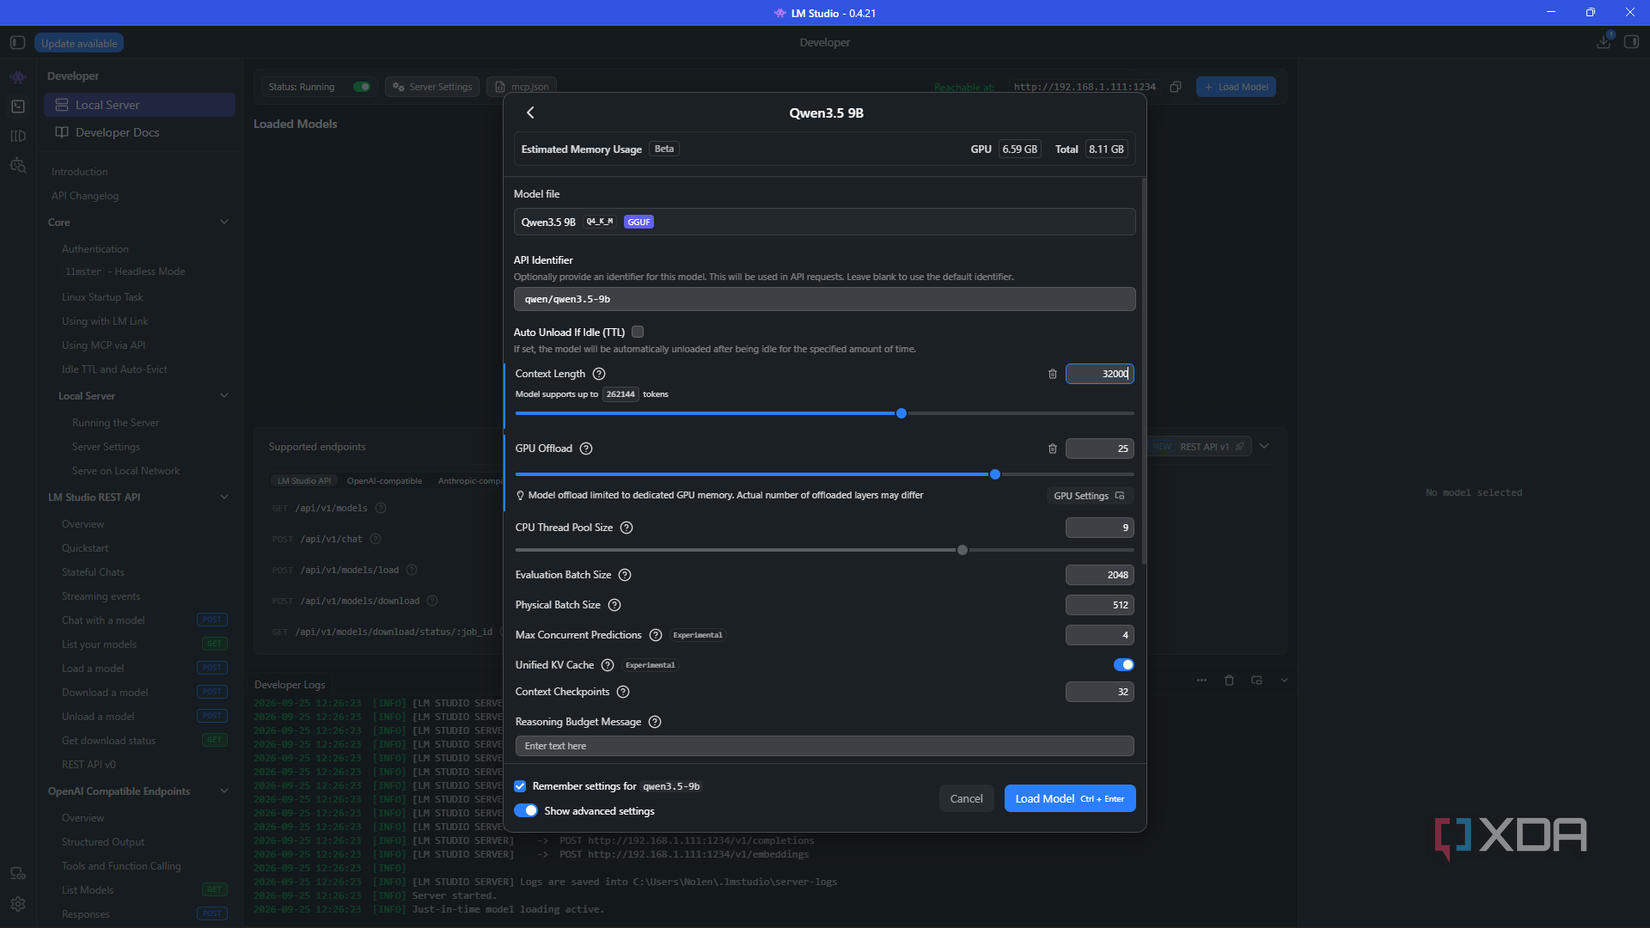Viewport: 1650px width, 928px height.
Task: Copy the server URL address
Action: tap(1176, 87)
